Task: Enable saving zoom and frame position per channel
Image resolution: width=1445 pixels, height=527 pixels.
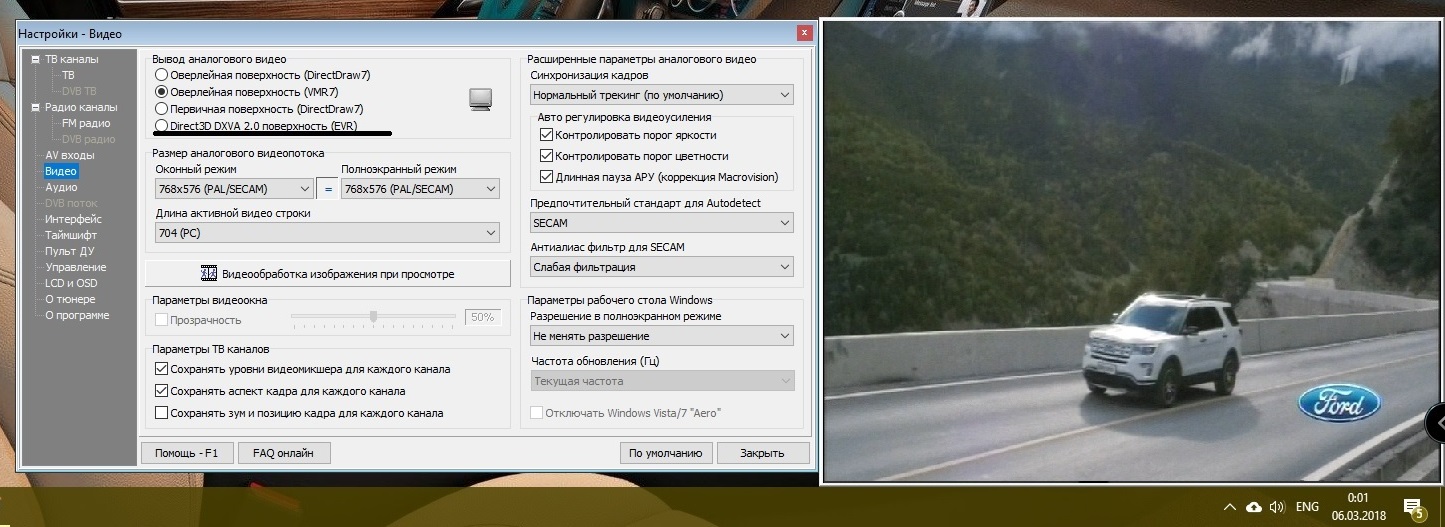Action: point(161,413)
